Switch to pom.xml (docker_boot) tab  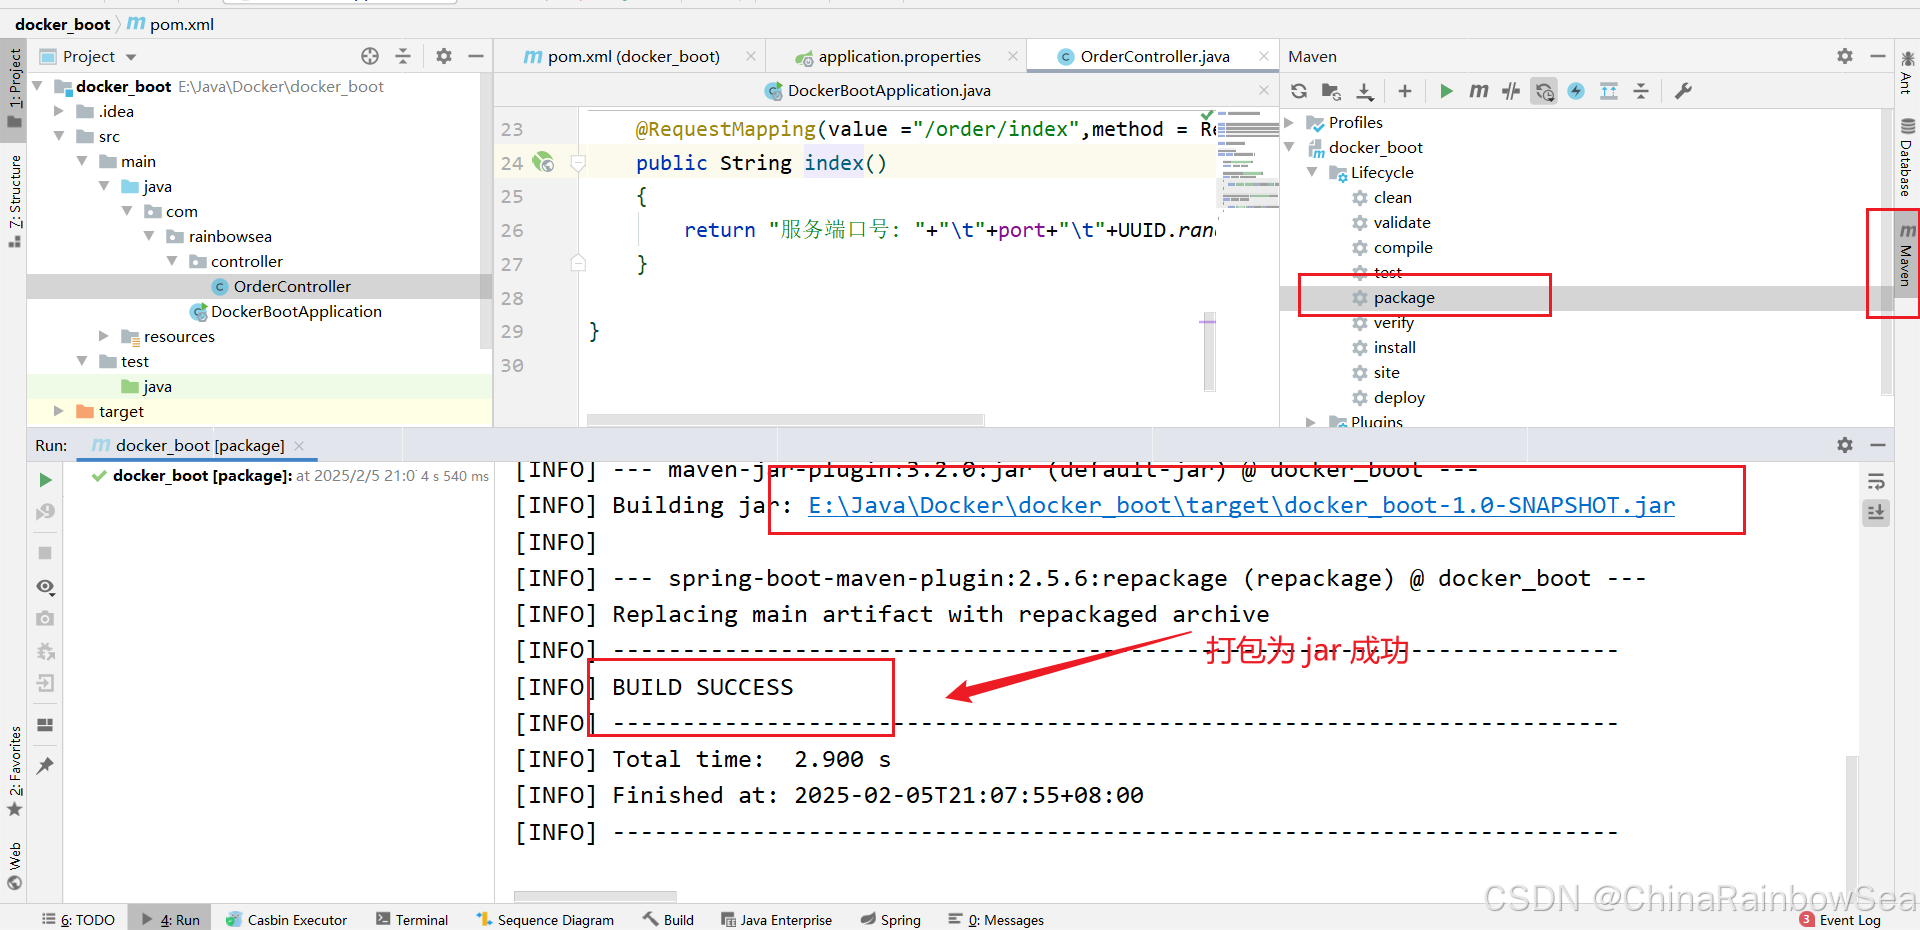pos(633,56)
